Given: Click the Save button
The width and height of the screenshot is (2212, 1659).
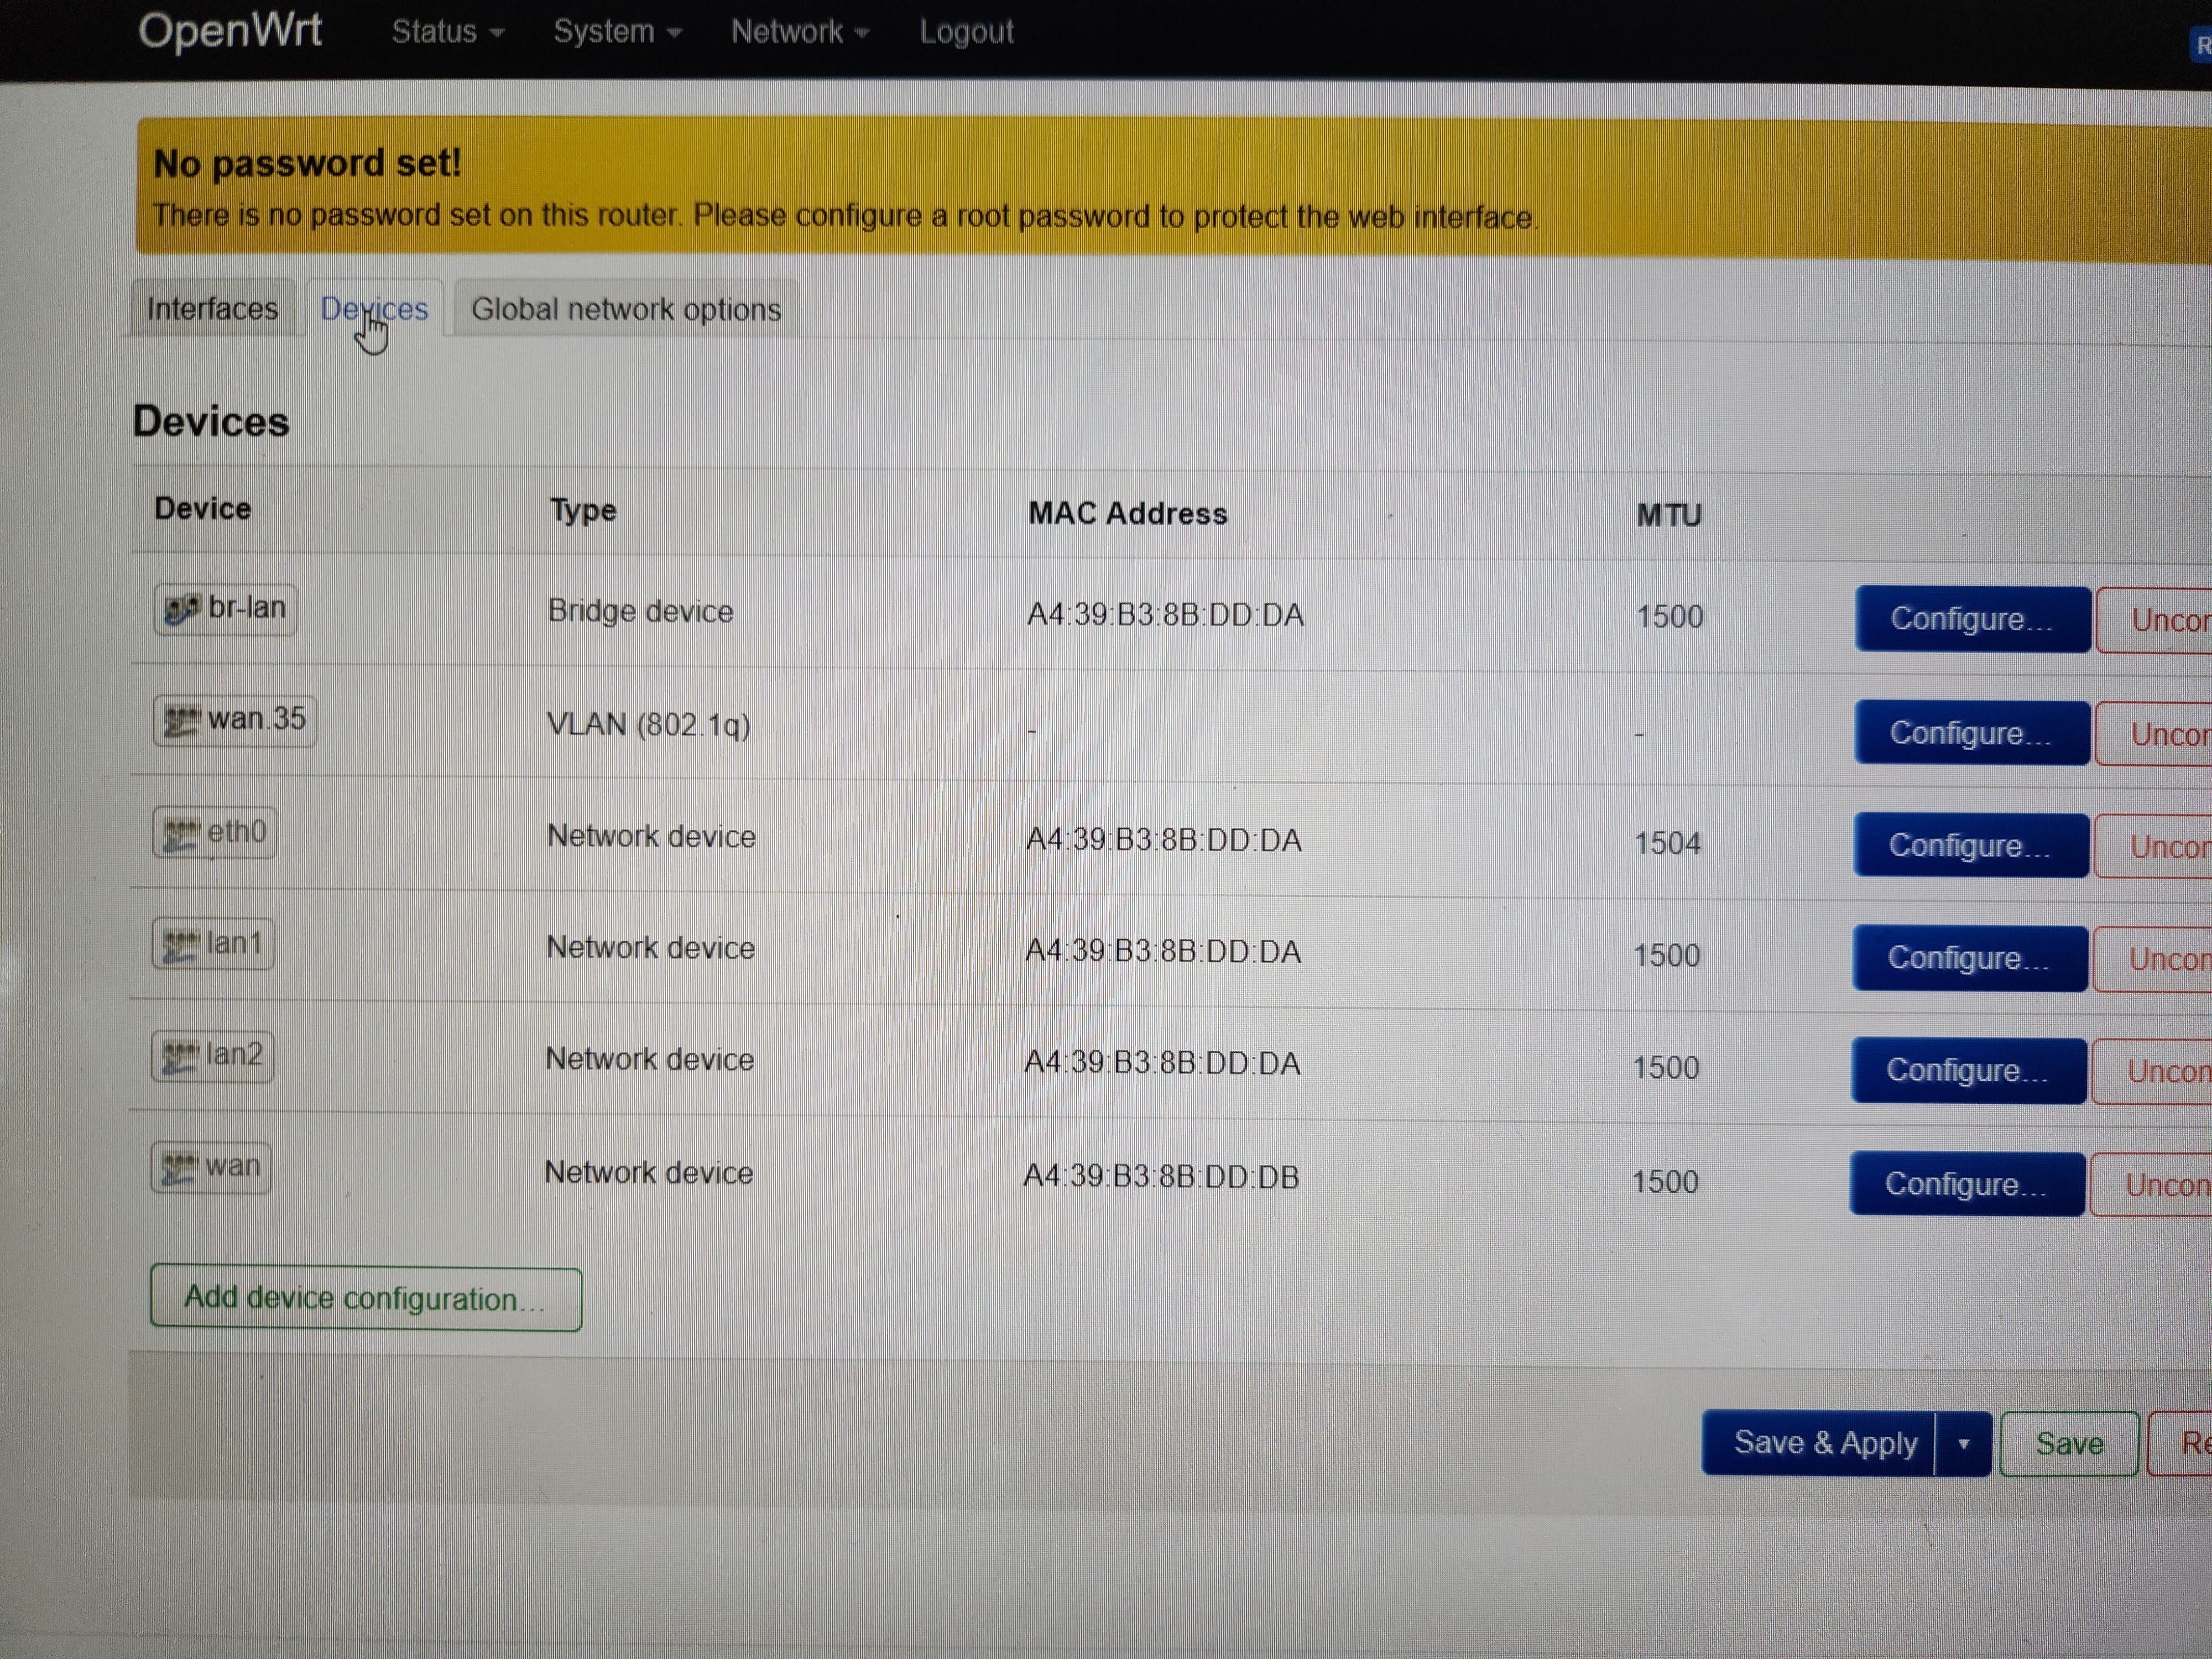Looking at the screenshot, I should coord(2069,1444).
